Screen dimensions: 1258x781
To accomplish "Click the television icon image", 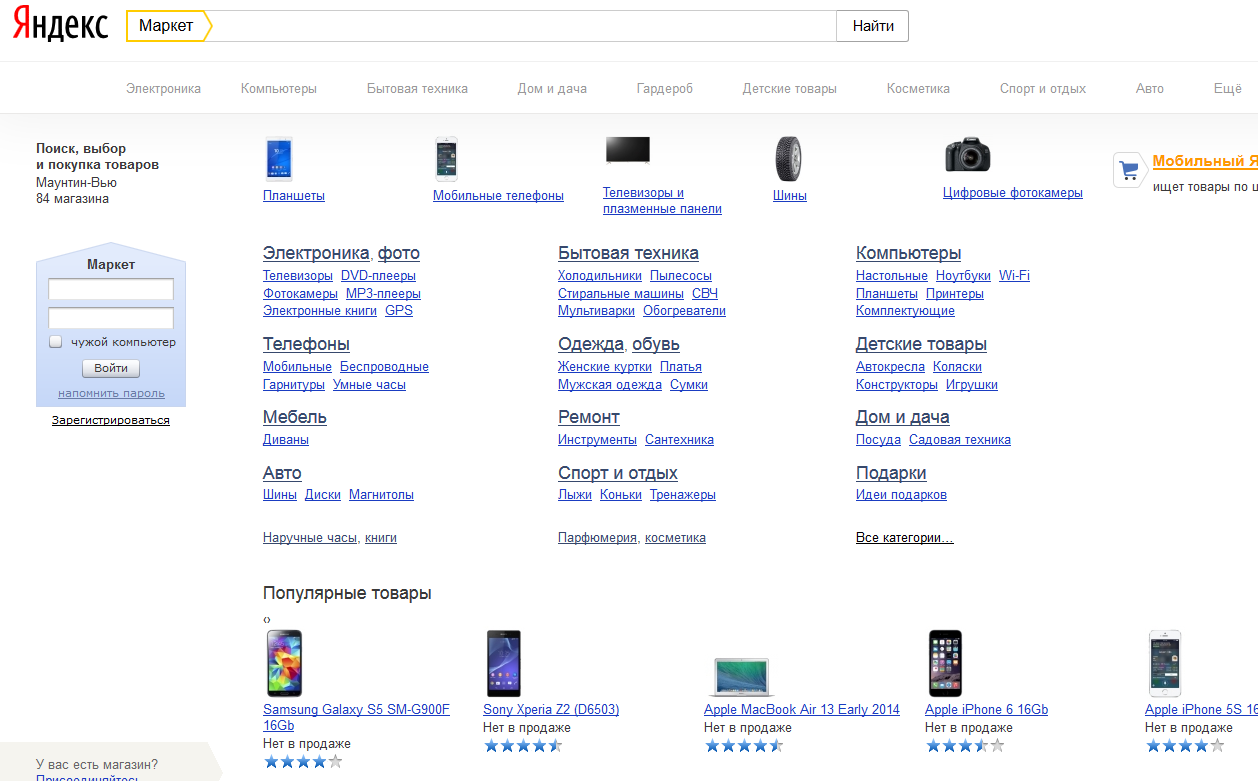I will tap(627, 150).
